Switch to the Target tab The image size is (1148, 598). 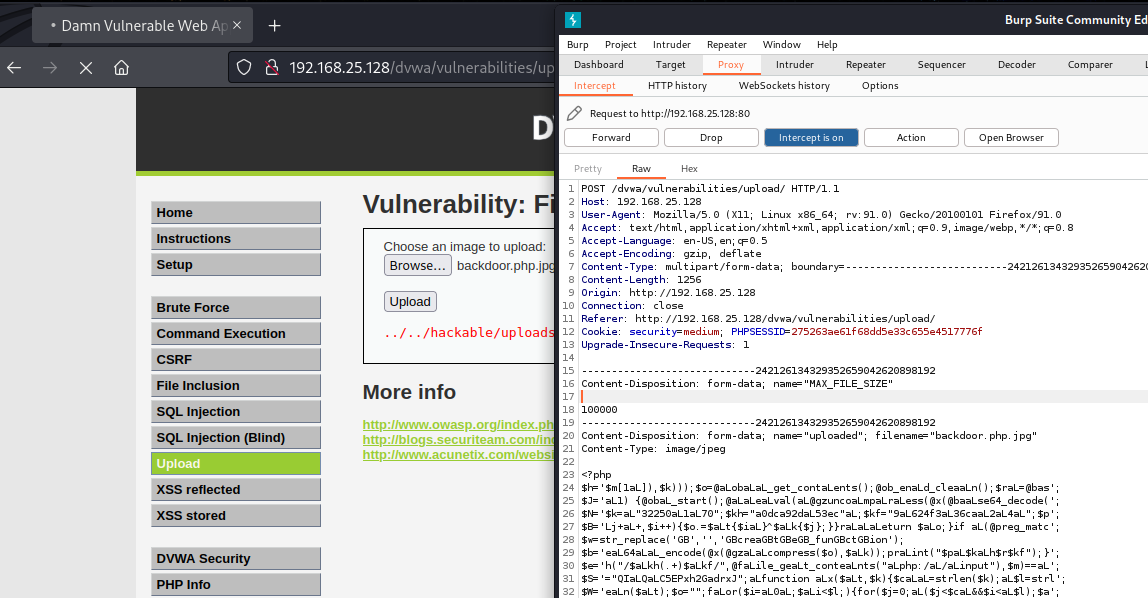671,64
